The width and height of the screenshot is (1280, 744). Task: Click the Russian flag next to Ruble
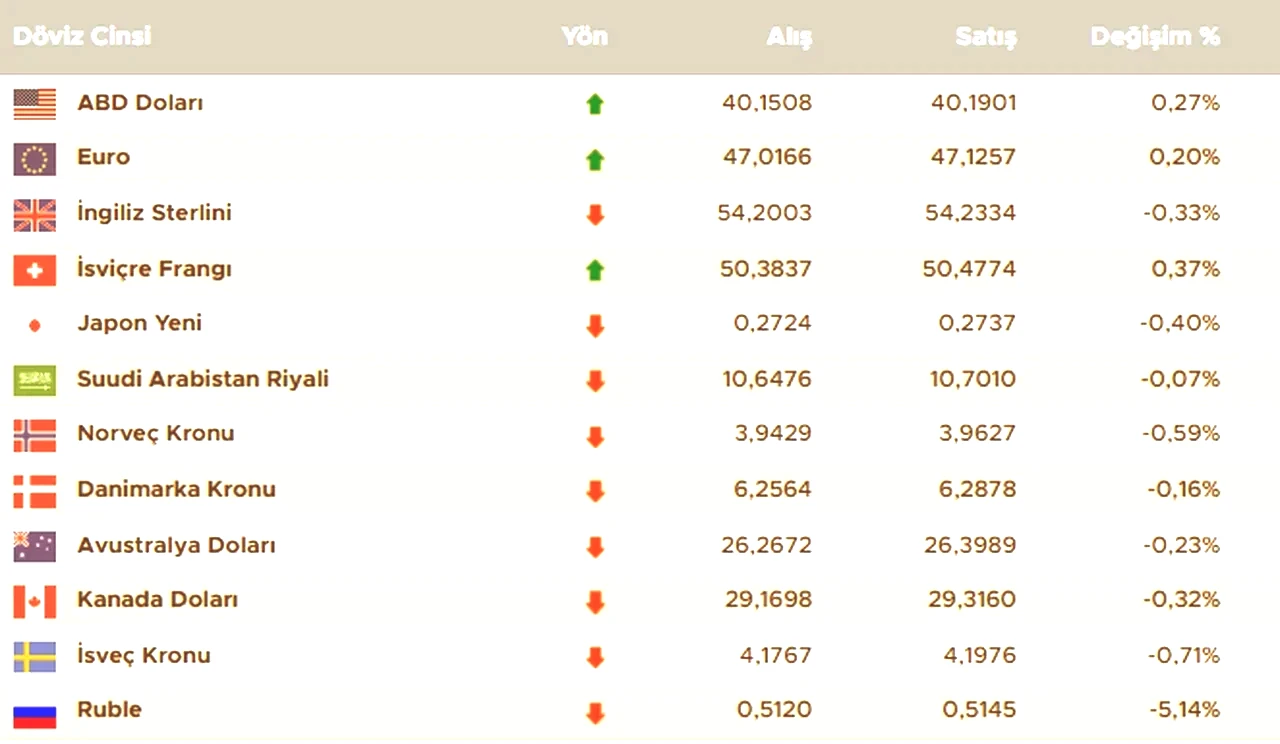click(x=35, y=714)
